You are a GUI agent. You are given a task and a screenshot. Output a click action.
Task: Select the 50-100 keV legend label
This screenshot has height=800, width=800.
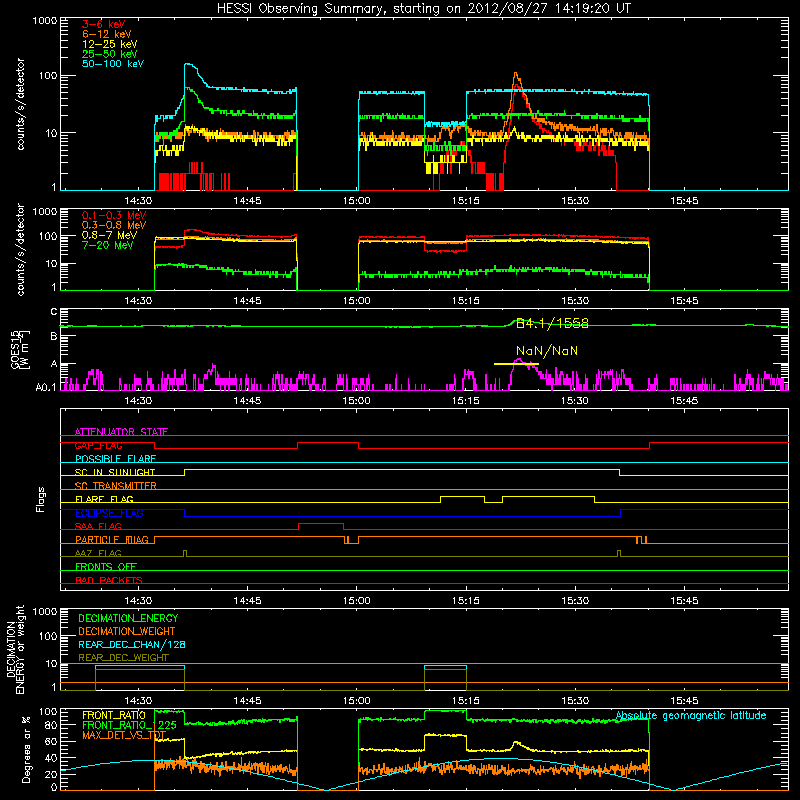[x=113, y=64]
